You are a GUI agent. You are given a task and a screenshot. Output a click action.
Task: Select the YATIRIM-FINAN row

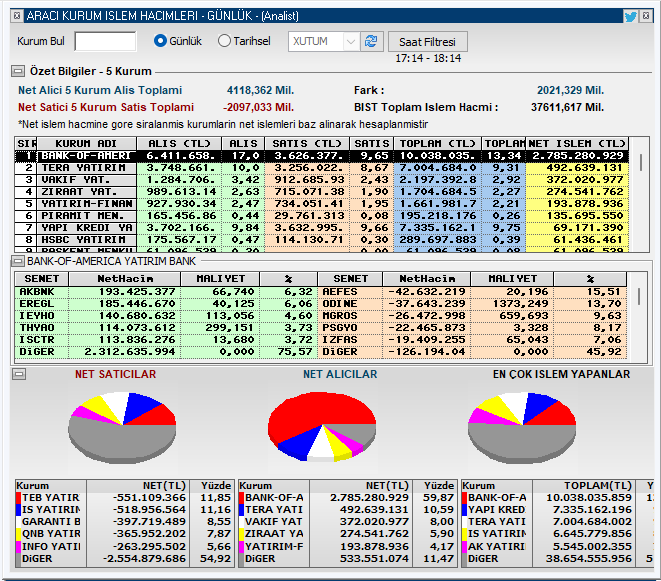322,204
